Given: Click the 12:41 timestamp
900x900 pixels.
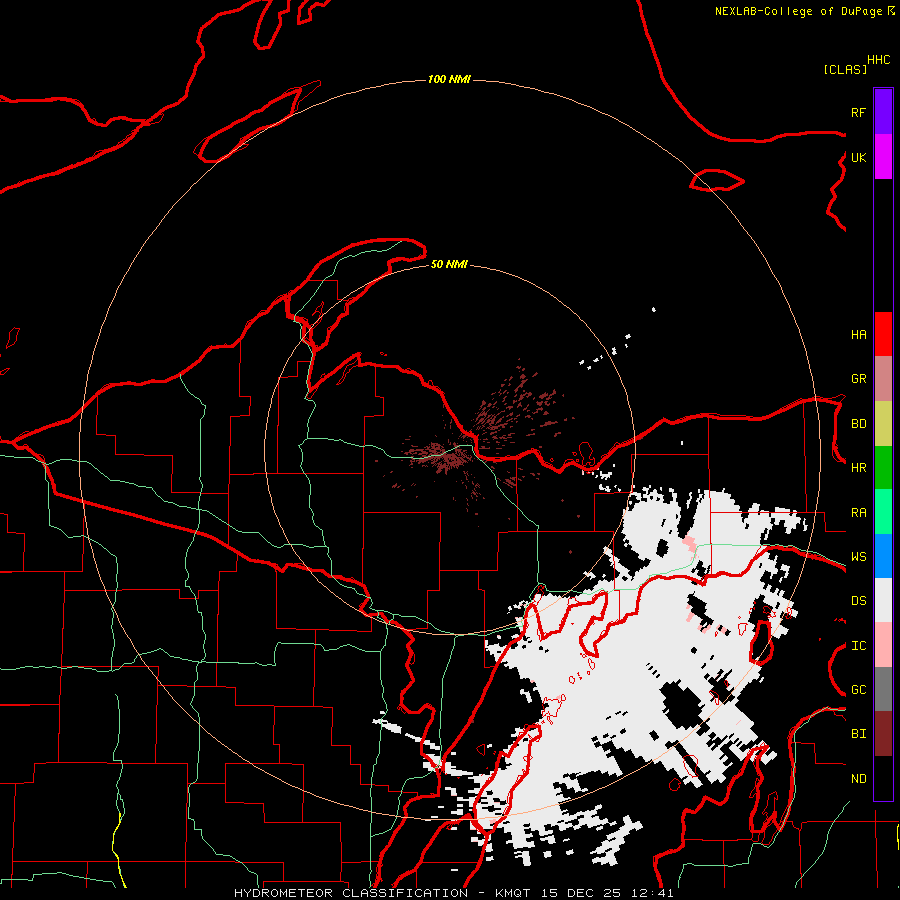Looking at the screenshot, I should [653, 893].
